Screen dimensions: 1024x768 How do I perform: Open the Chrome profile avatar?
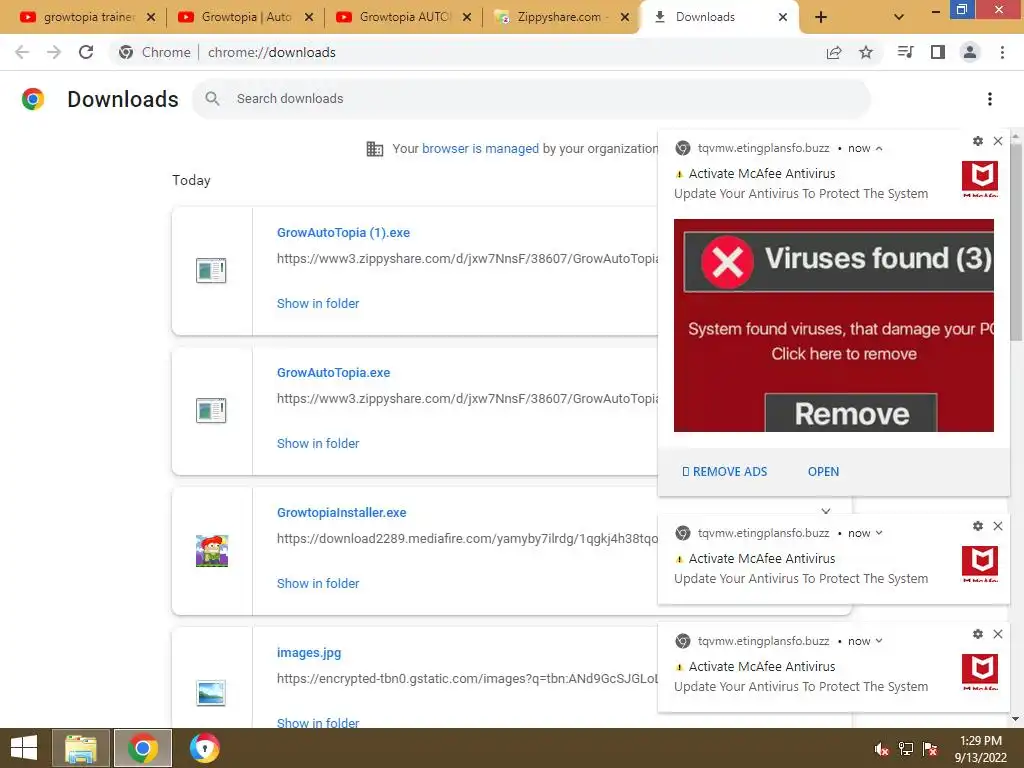[x=970, y=52]
